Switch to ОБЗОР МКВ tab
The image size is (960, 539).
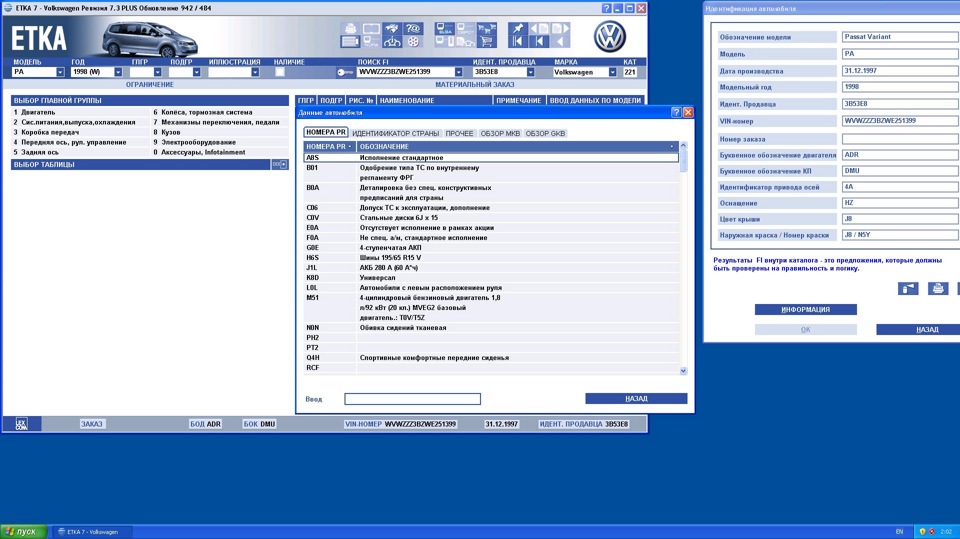pyautogui.click(x=500, y=133)
